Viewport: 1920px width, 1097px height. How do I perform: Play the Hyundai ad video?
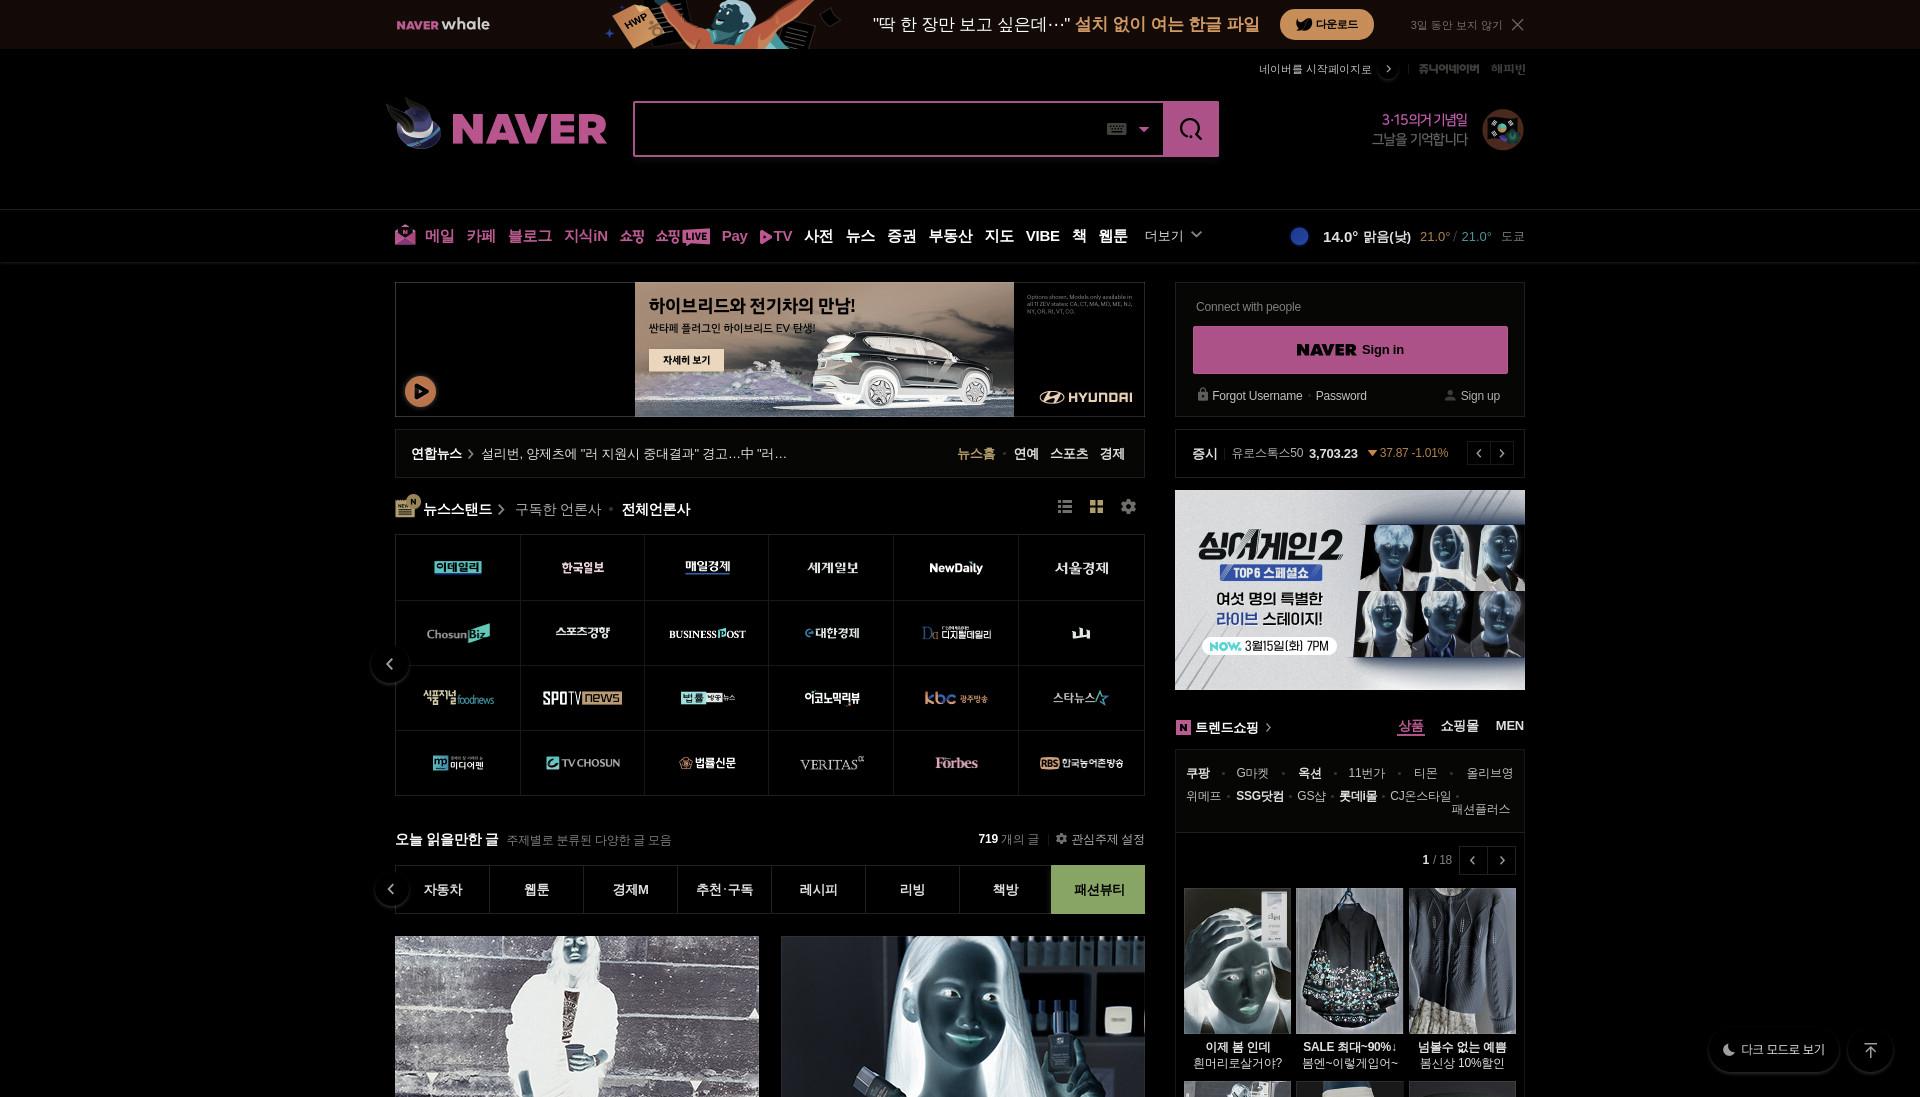pyautogui.click(x=420, y=391)
